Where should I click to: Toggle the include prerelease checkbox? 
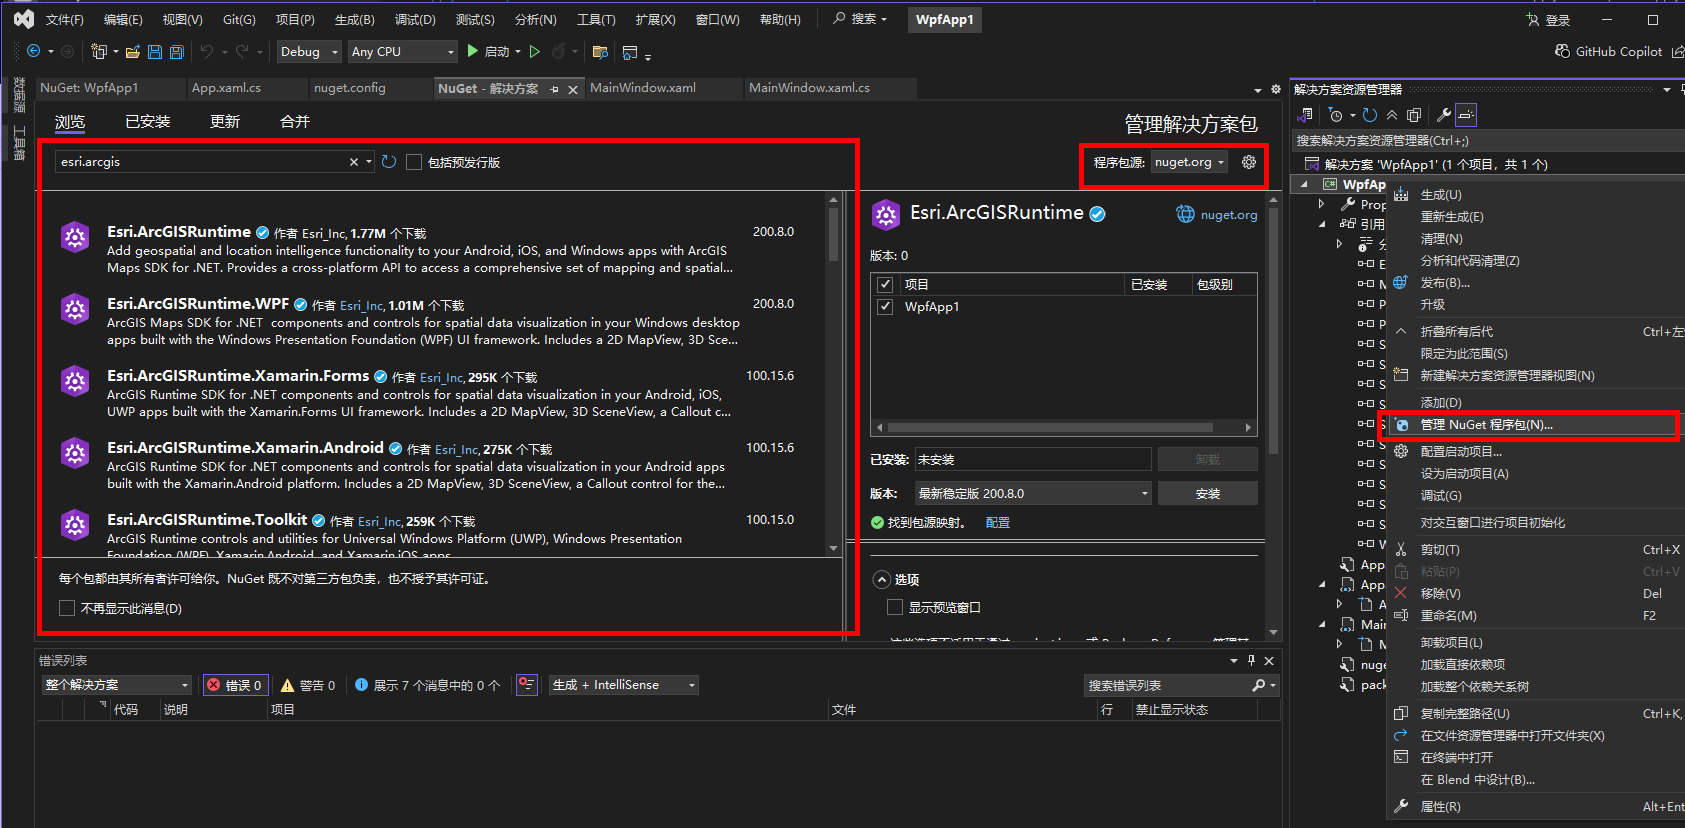click(x=414, y=162)
